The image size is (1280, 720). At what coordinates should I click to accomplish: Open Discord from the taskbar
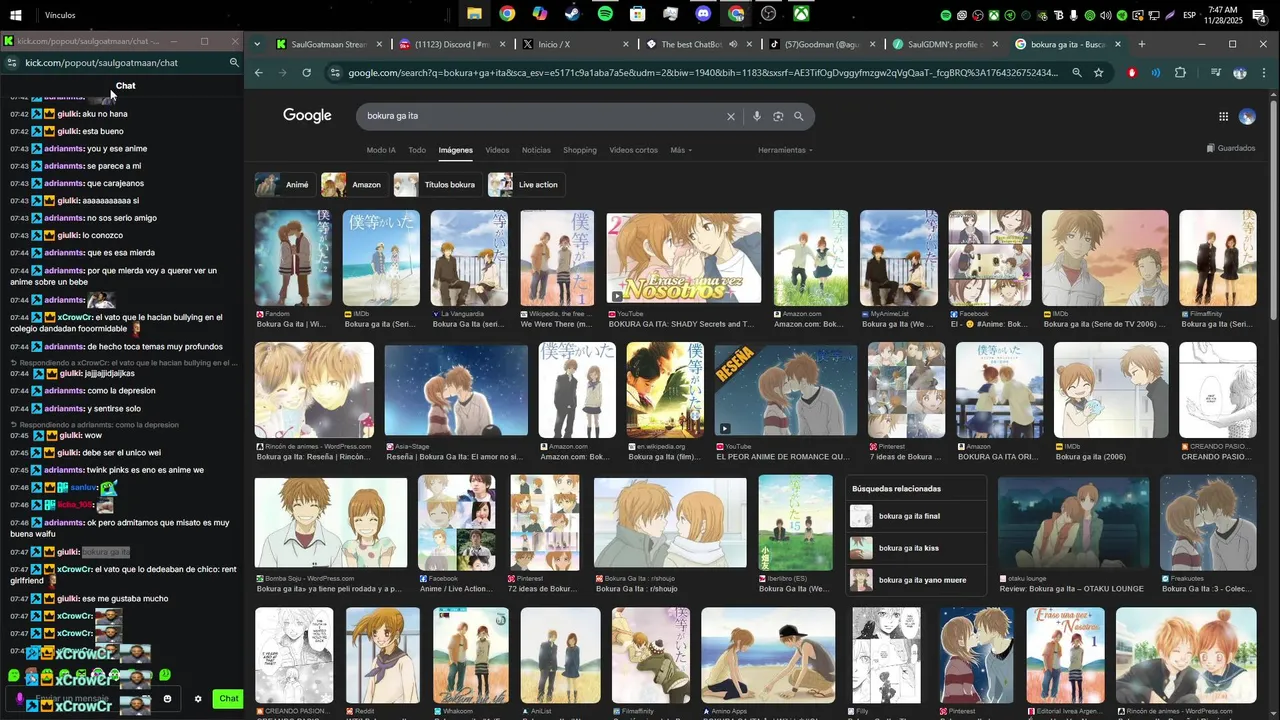click(x=703, y=14)
